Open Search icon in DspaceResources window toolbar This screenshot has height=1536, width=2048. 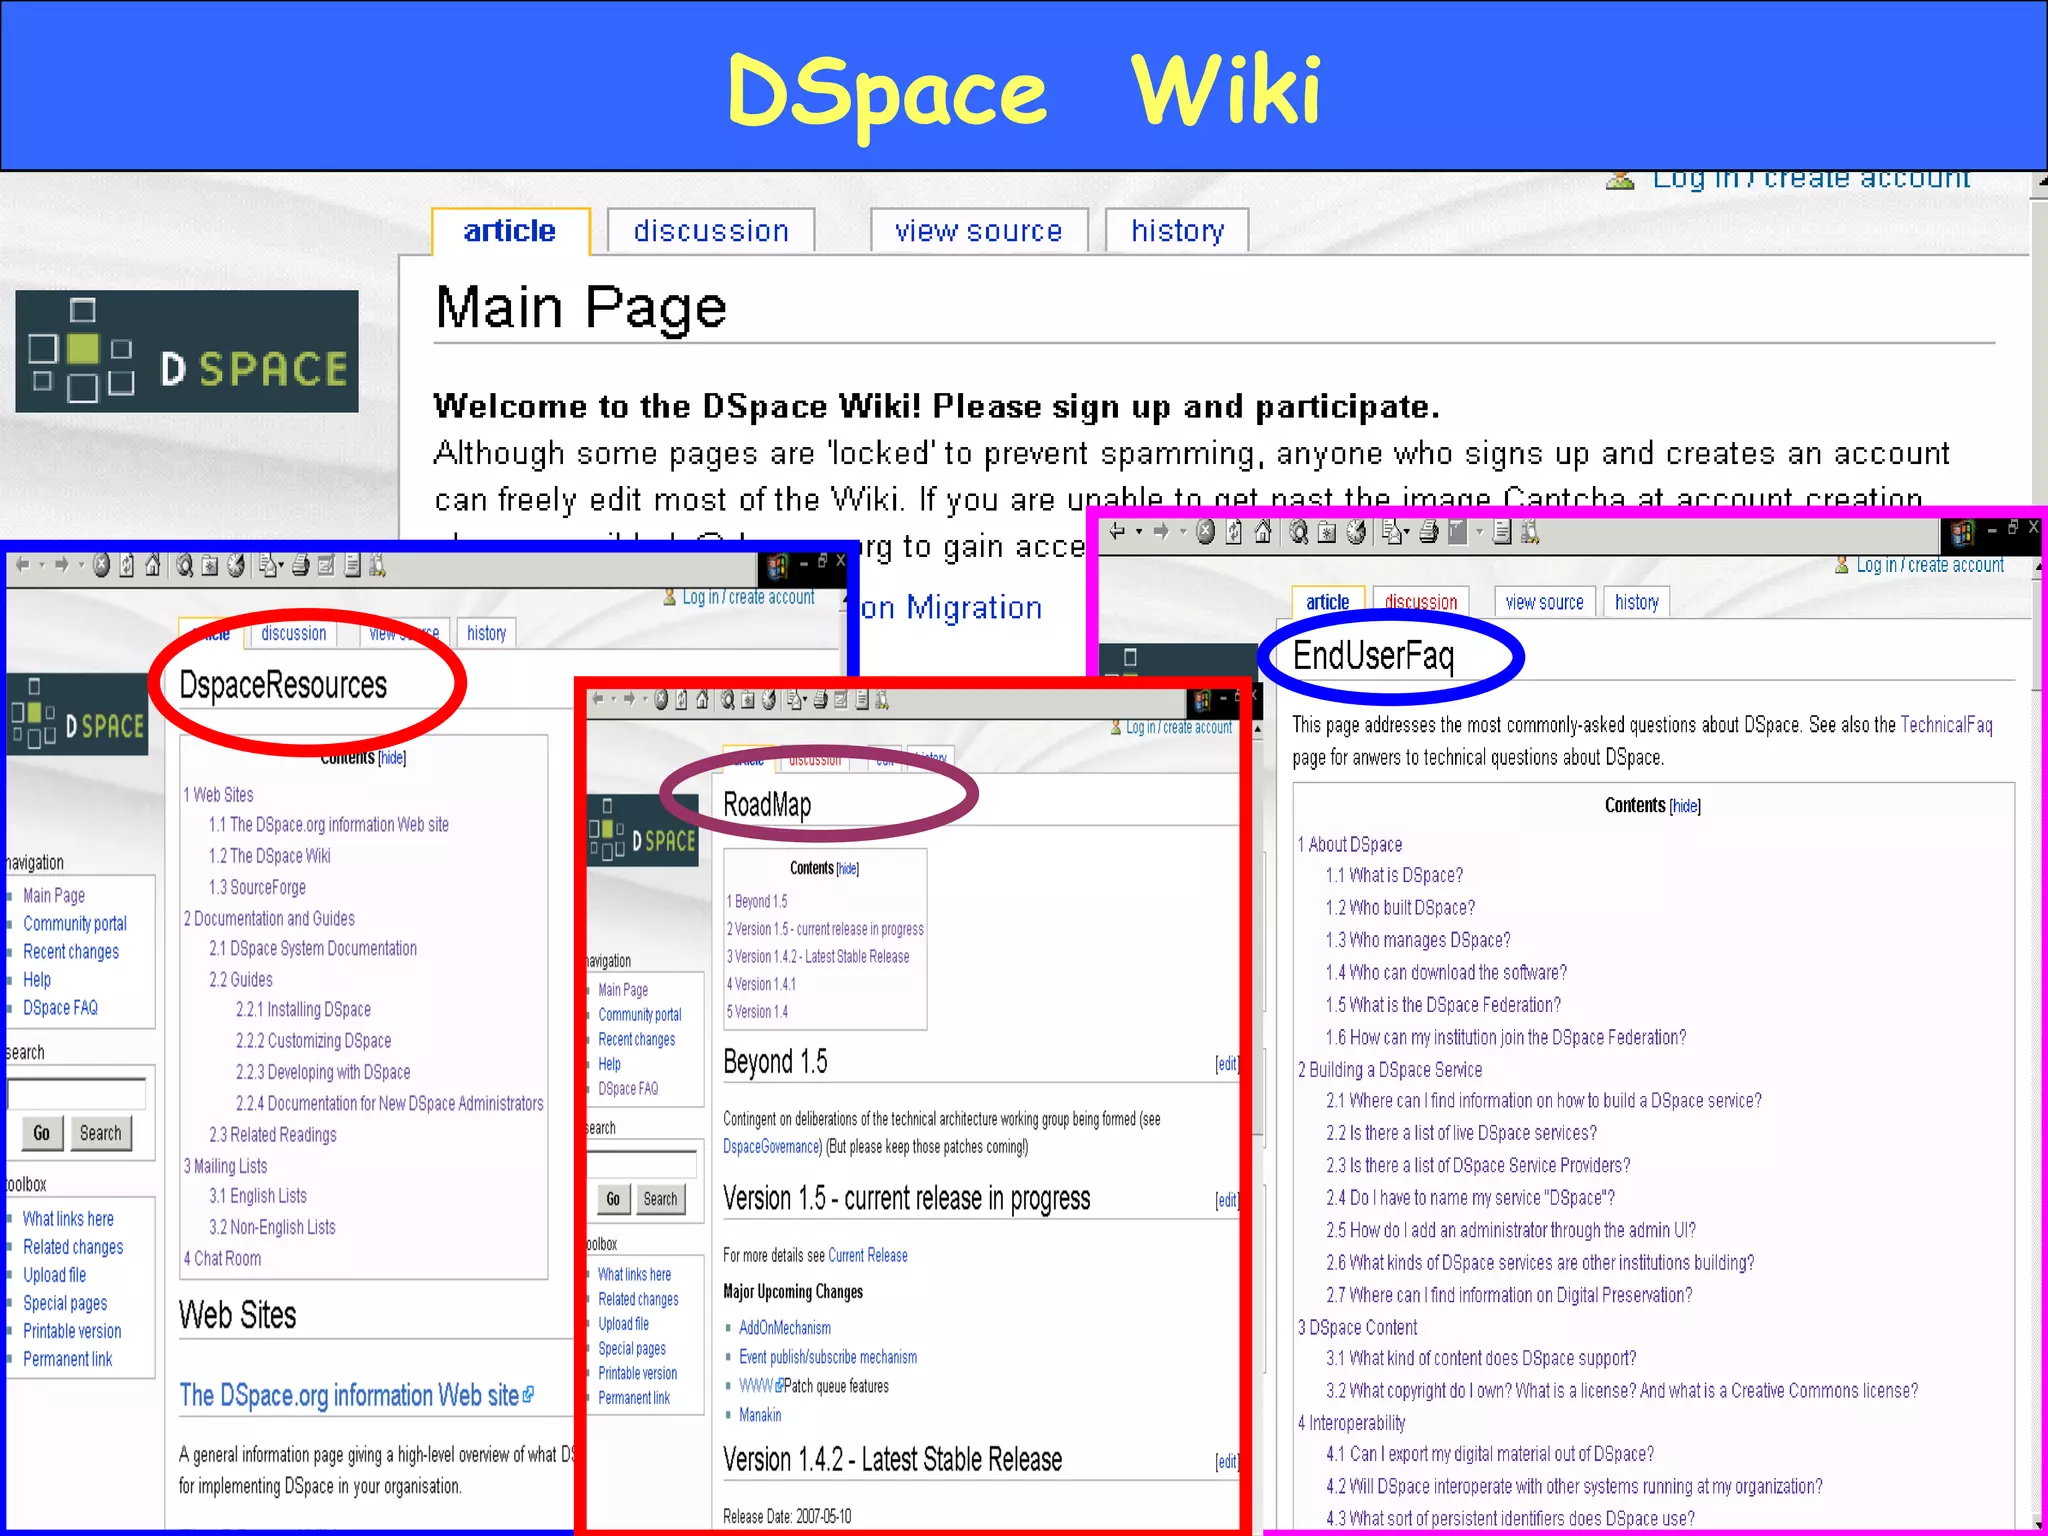click(x=184, y=566)
